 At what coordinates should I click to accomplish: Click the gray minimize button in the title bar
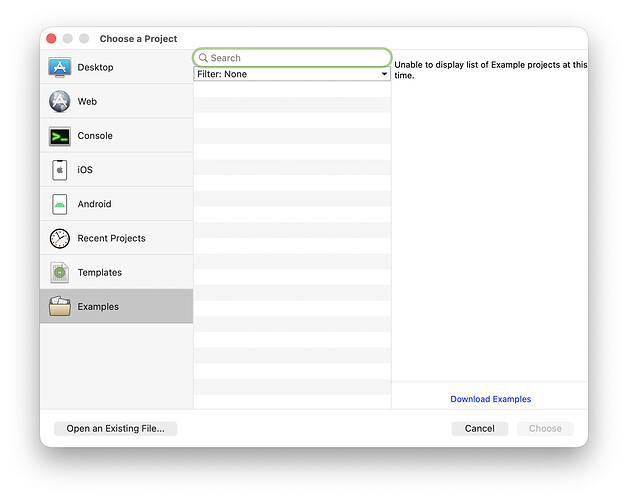point(68,38)
